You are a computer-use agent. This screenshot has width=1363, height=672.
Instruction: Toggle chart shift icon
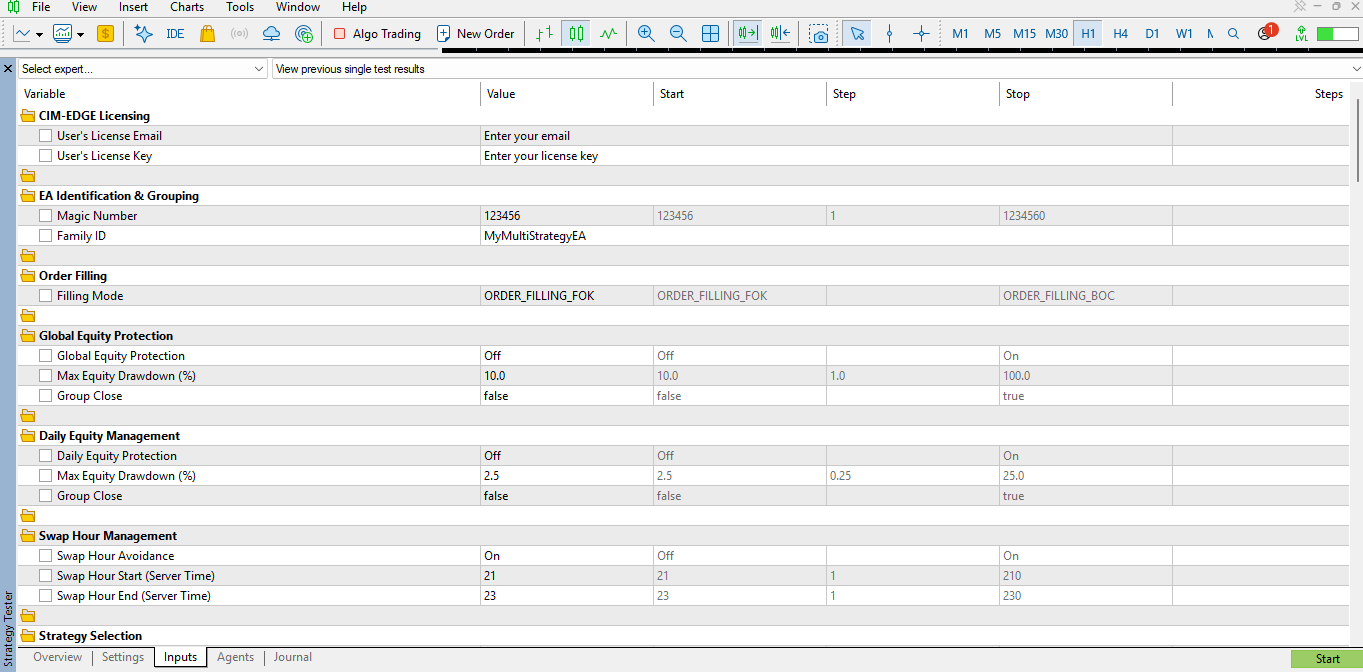(x=781, y=33)
